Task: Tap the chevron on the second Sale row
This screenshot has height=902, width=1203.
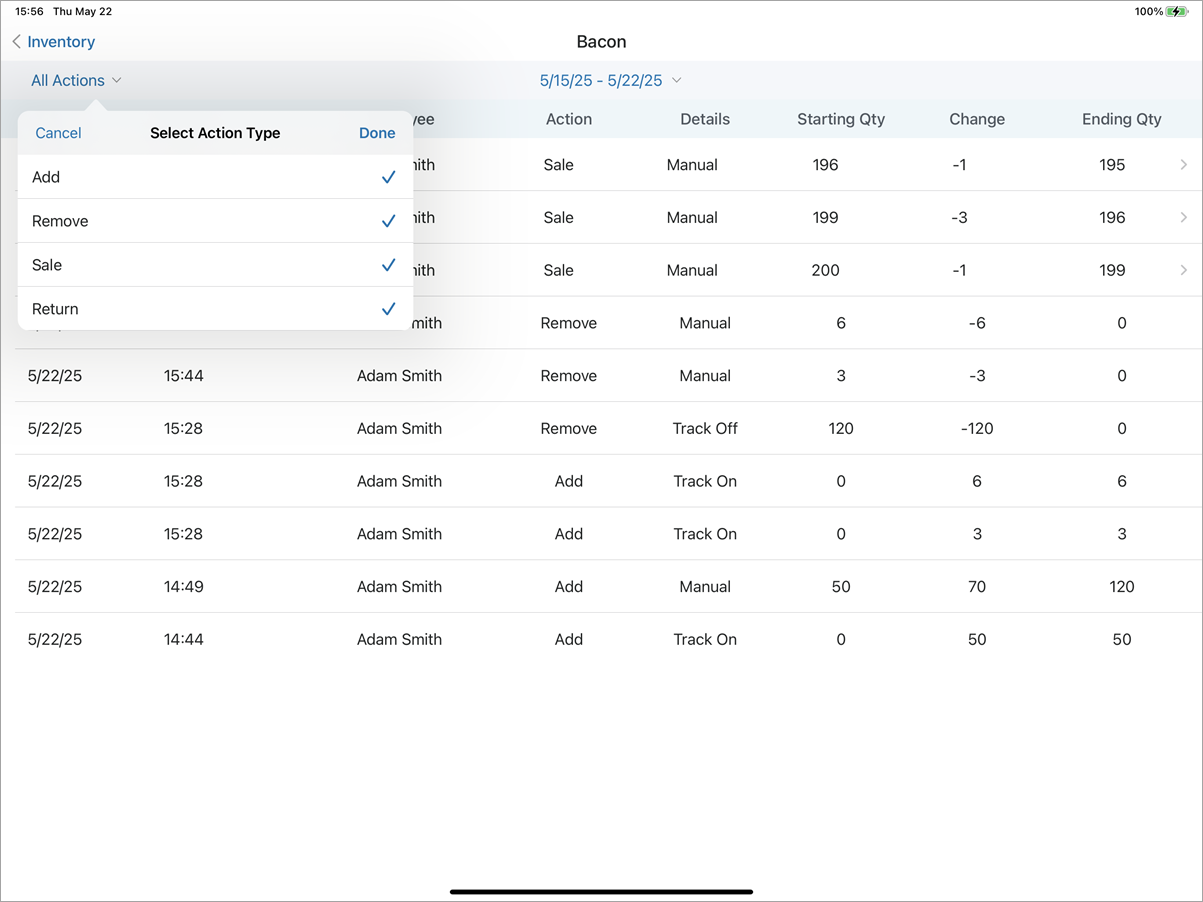Action: 1183,217
